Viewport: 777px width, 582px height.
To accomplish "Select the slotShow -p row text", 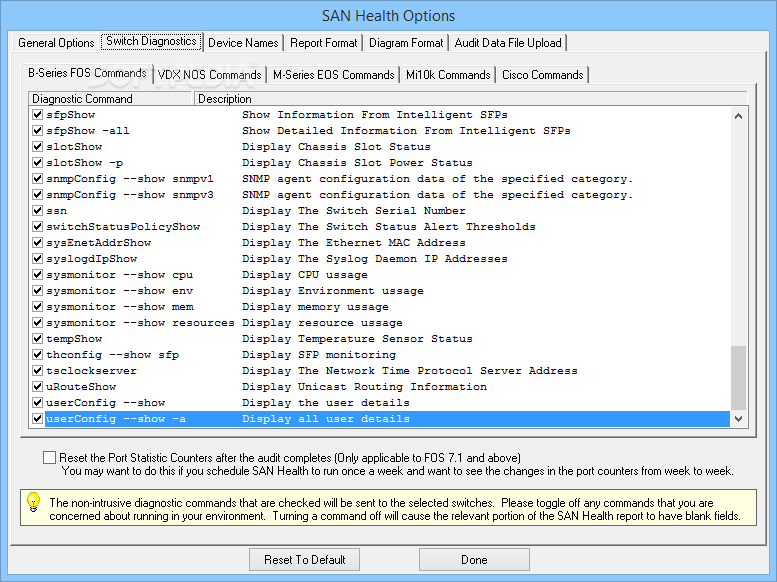I will (85, 163).
